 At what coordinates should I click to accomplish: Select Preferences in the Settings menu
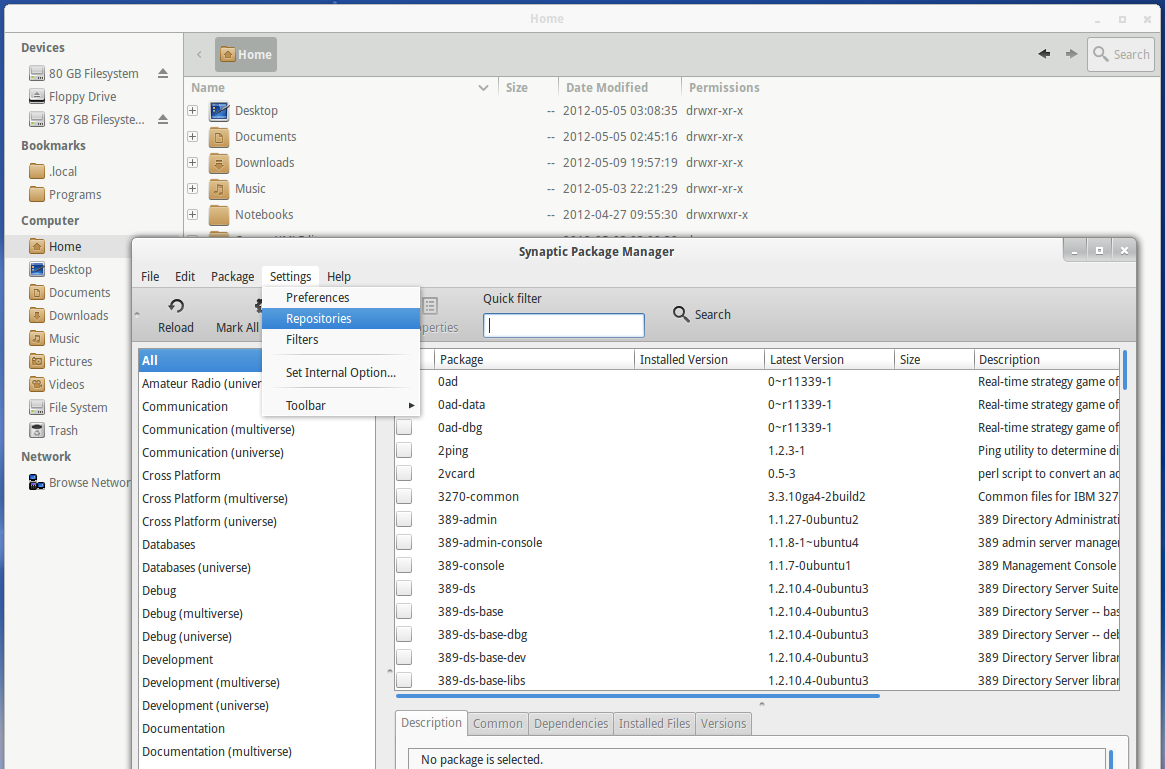pyautogui.click(x=341, y=297)
